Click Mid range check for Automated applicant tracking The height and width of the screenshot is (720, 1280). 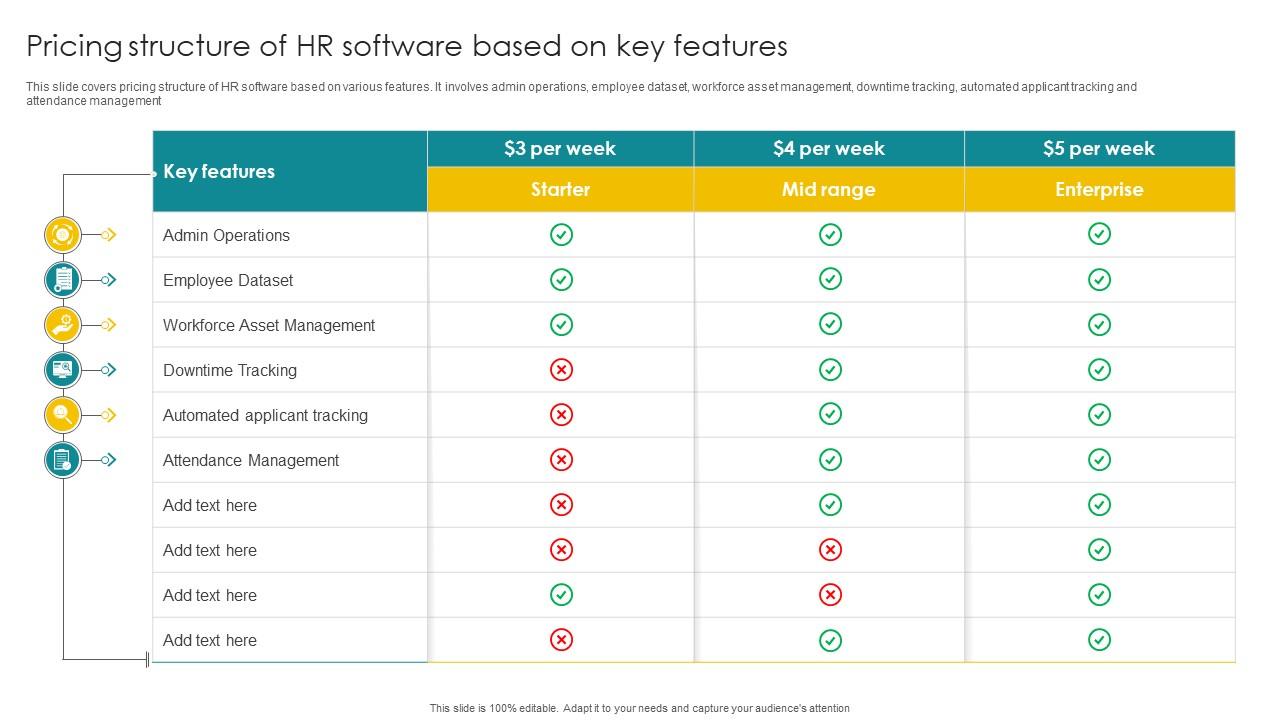click(x=830, y=414)
